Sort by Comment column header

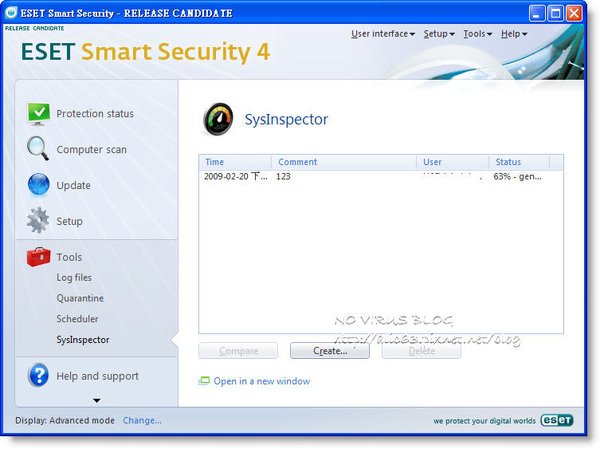[x=344, y=162]
